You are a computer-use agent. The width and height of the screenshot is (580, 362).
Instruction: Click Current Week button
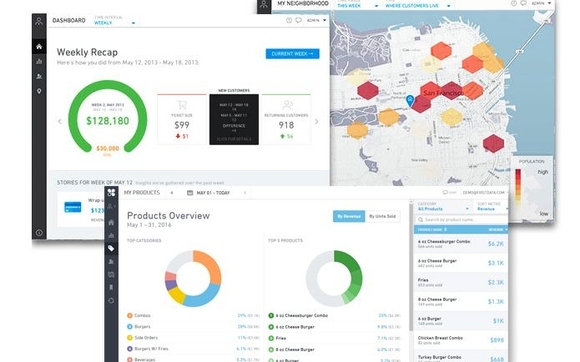293,54
